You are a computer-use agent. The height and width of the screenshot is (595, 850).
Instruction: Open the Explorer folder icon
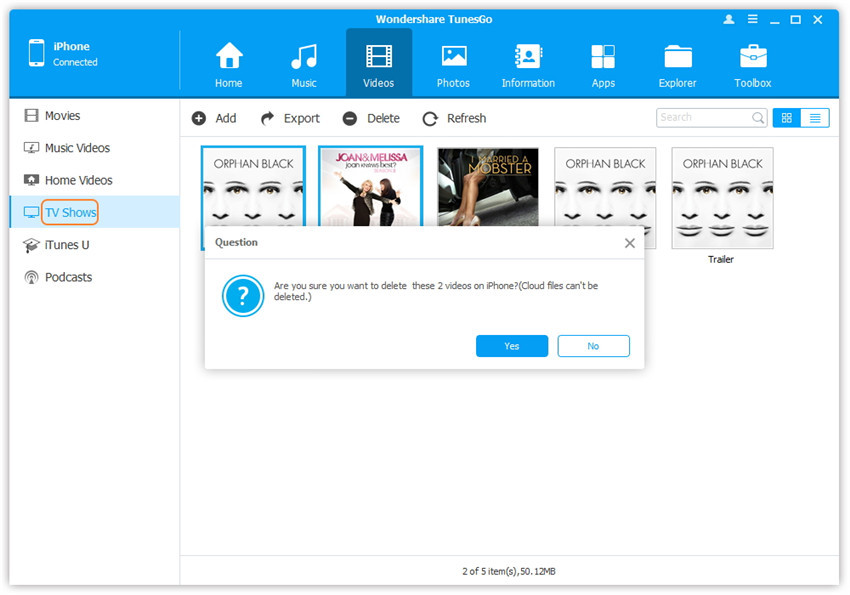[x=678, y=58]
